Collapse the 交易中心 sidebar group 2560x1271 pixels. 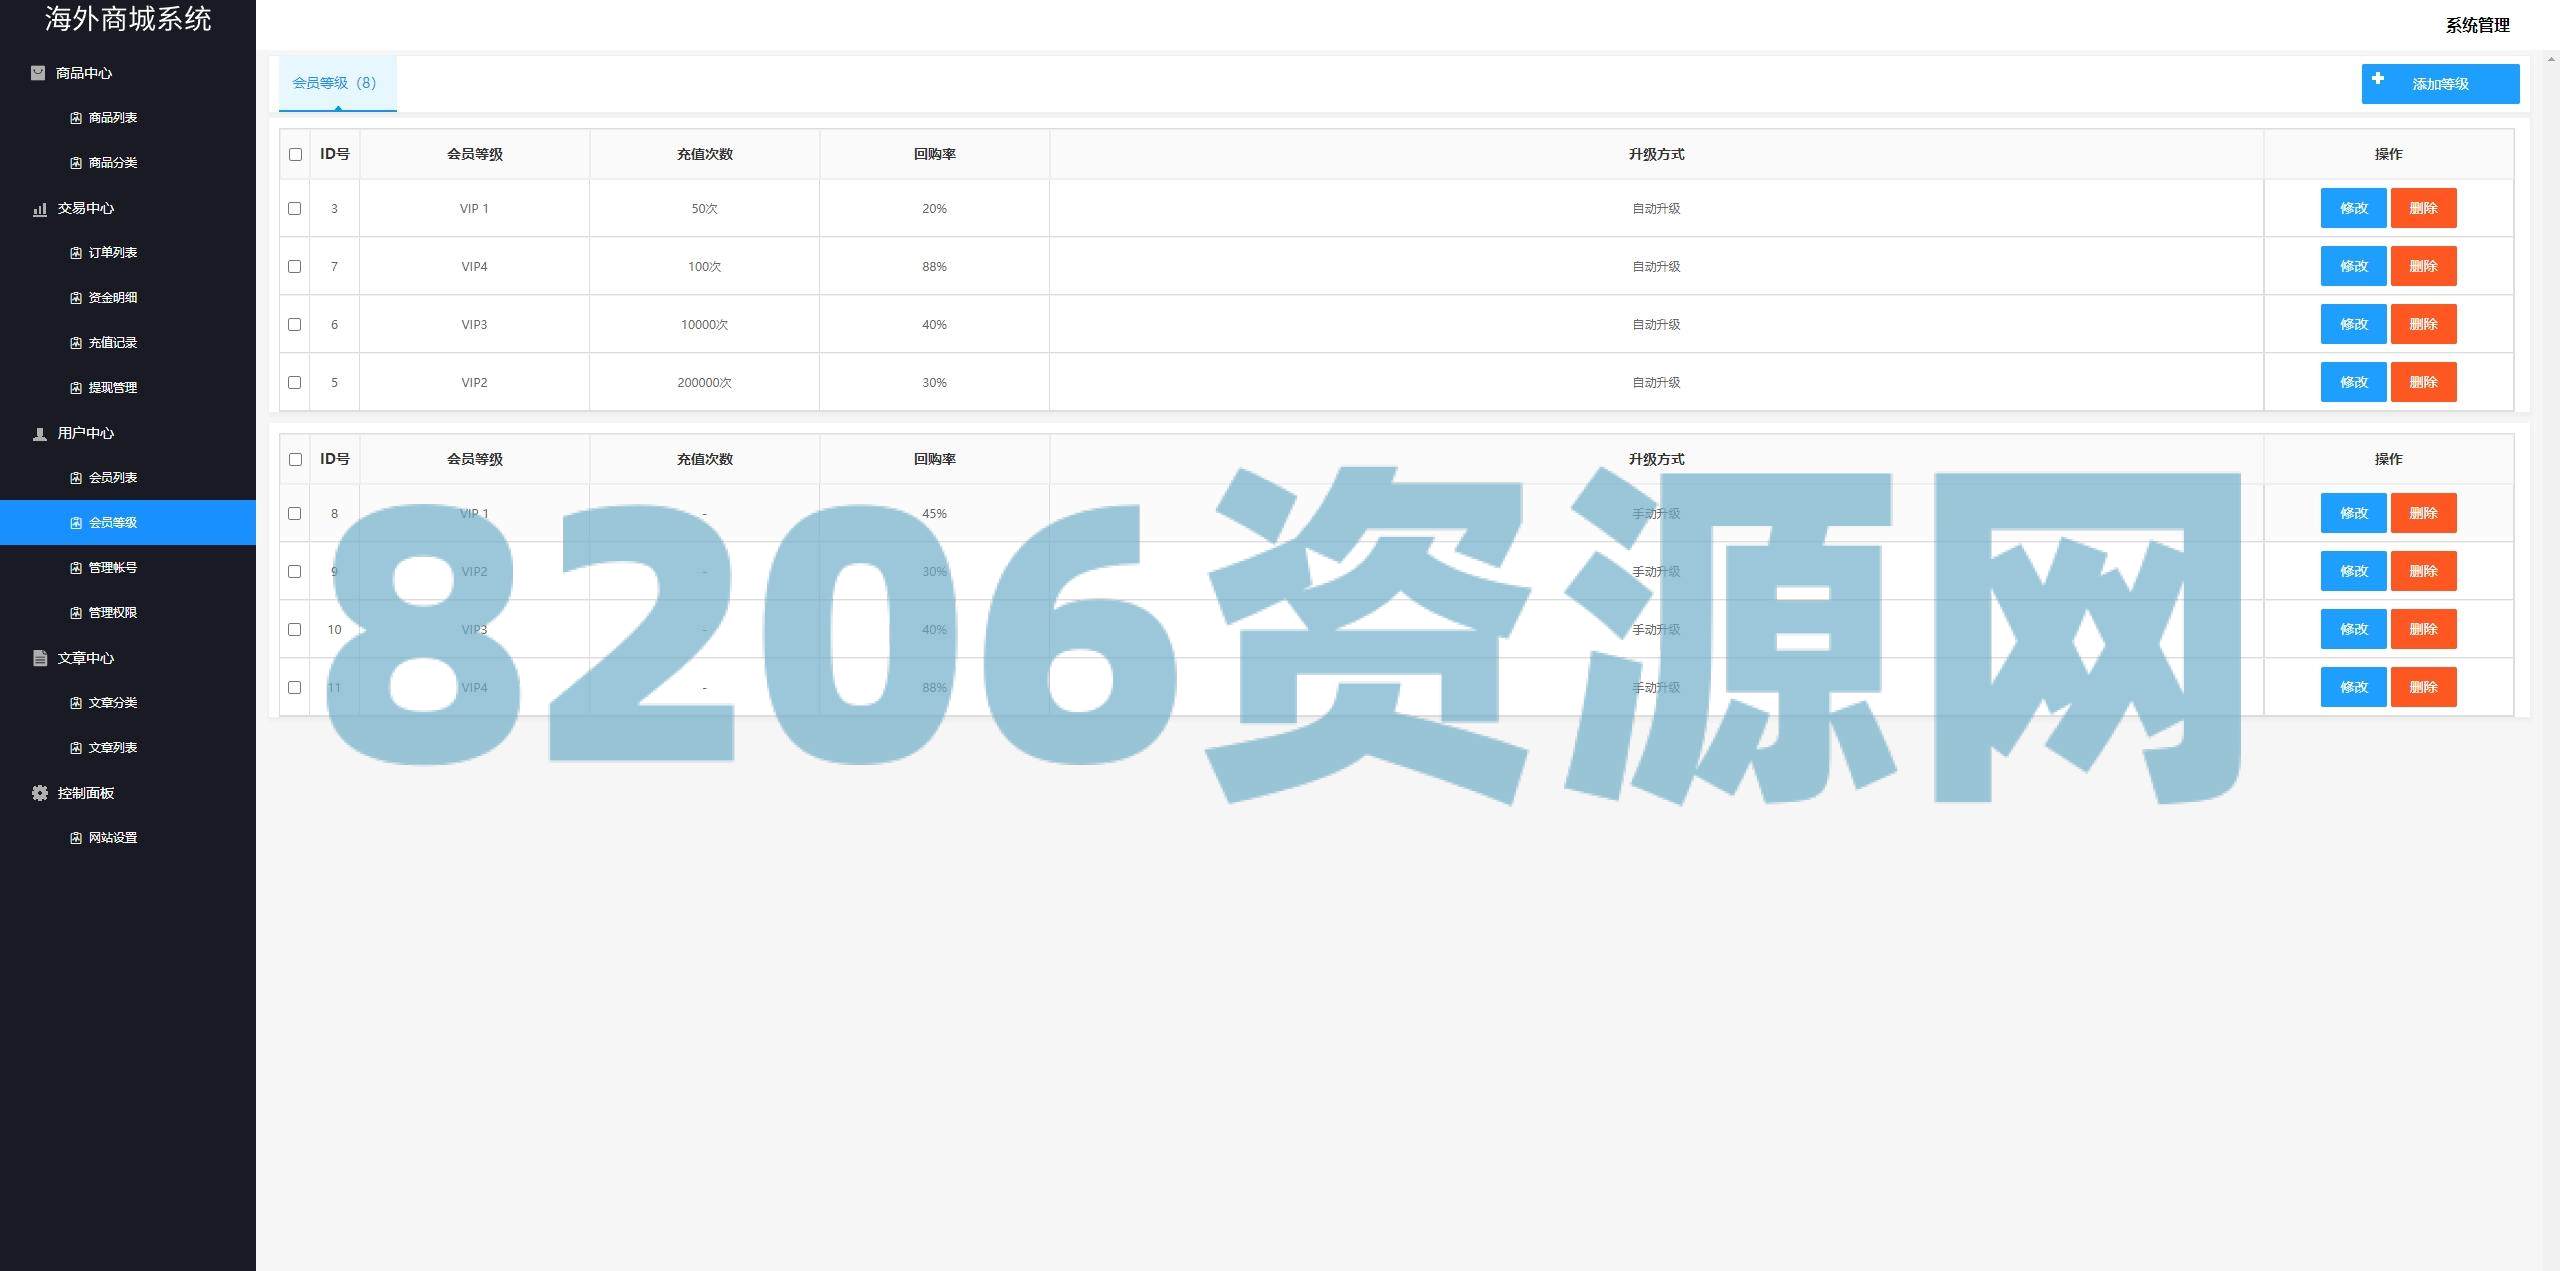click(x=86, y=208)
